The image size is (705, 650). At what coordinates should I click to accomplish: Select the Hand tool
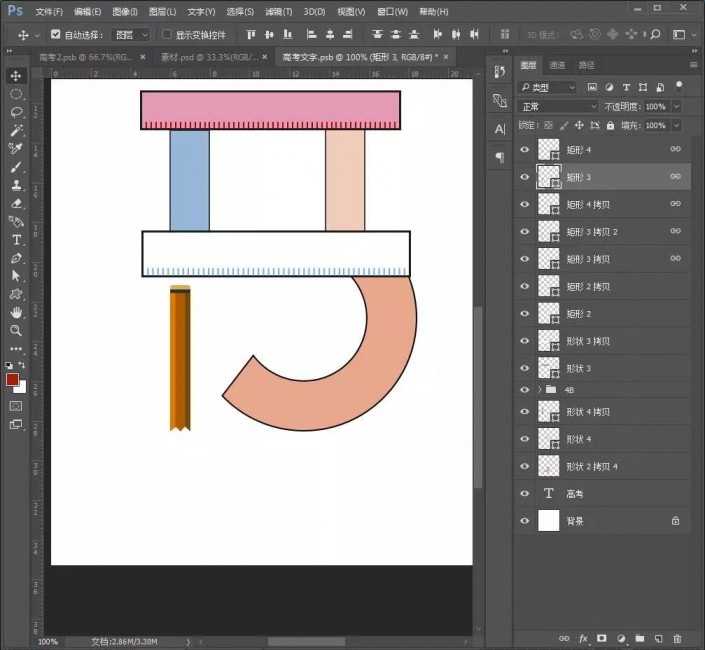tap(16, 312)
